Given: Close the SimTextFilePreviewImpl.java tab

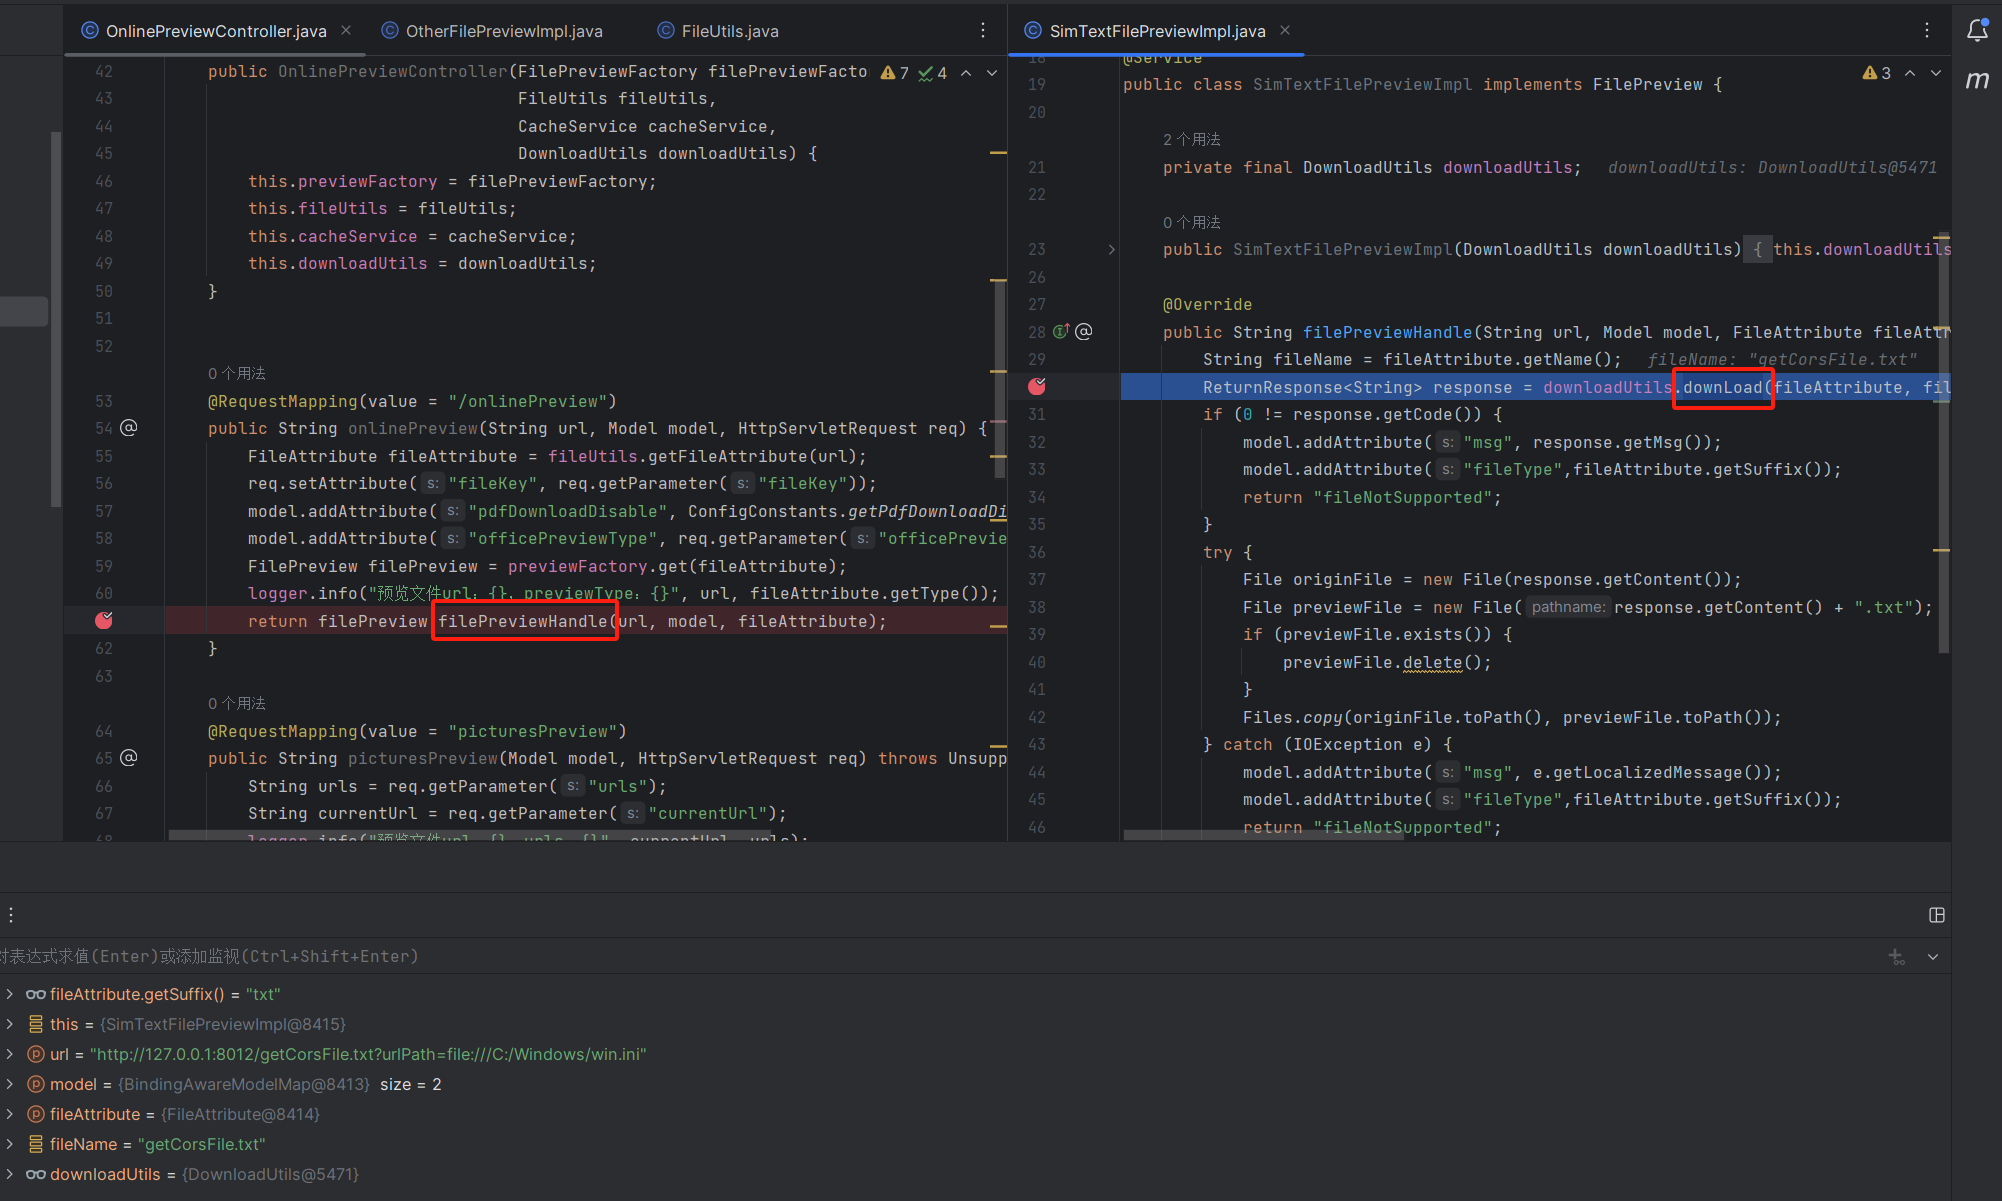Looking at the screenshot, I should click(1285, 31).
